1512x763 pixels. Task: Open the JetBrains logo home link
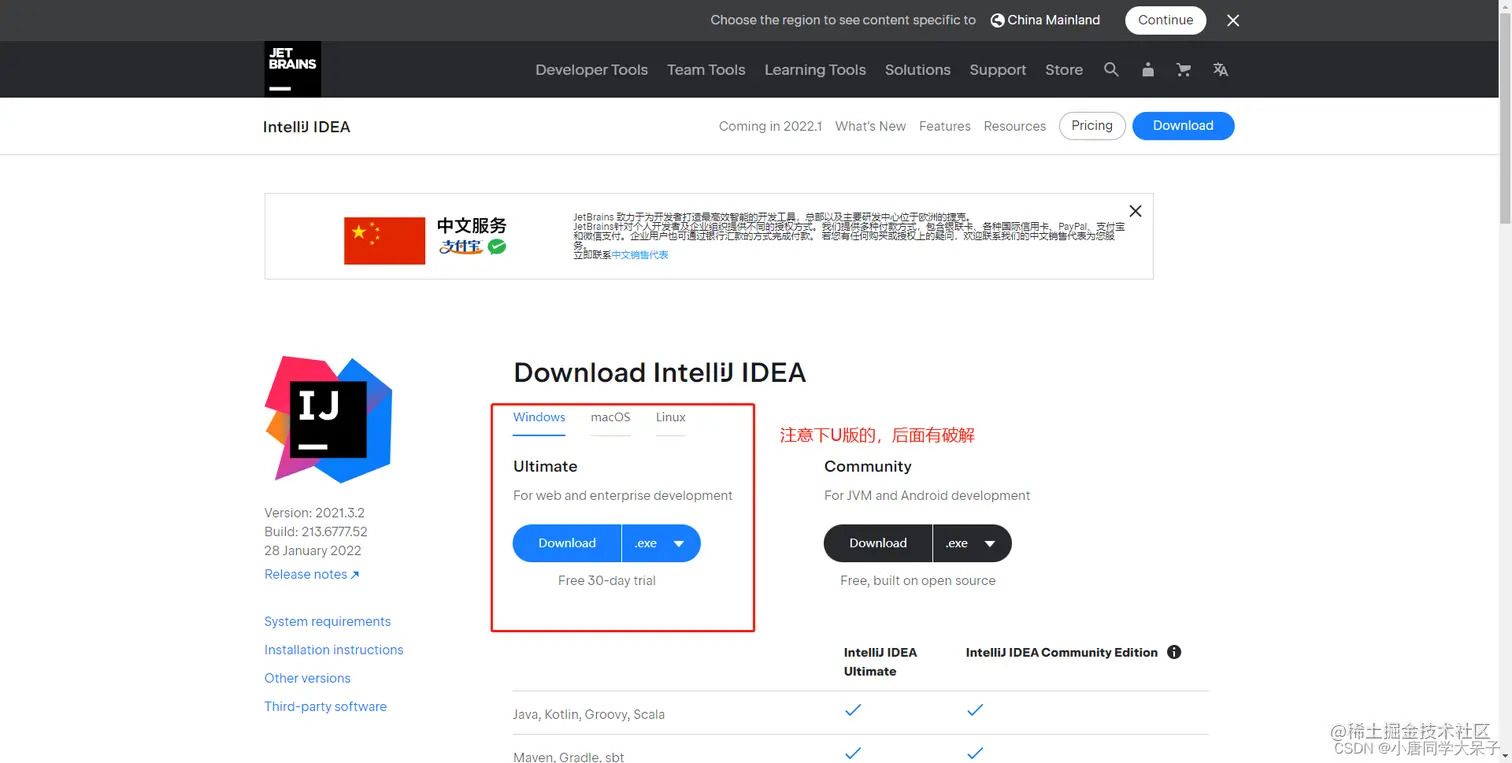[x=292, y=69]
